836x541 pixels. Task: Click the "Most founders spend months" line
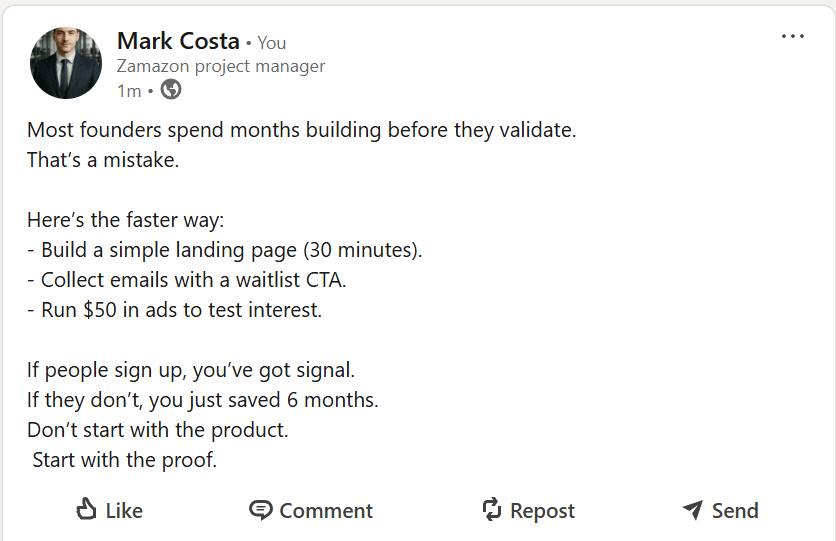301,130
